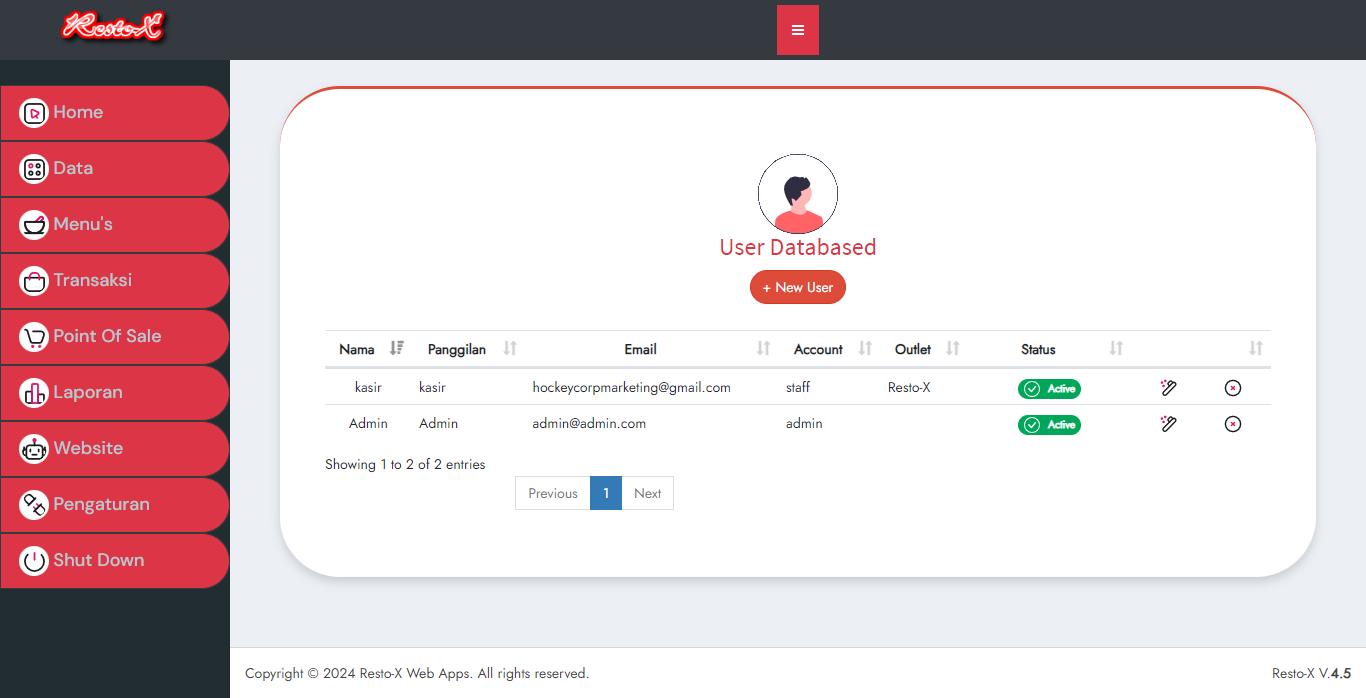Screen dimensions: 1366x698
Task: Click the + New User button
Action: (798, 287)
